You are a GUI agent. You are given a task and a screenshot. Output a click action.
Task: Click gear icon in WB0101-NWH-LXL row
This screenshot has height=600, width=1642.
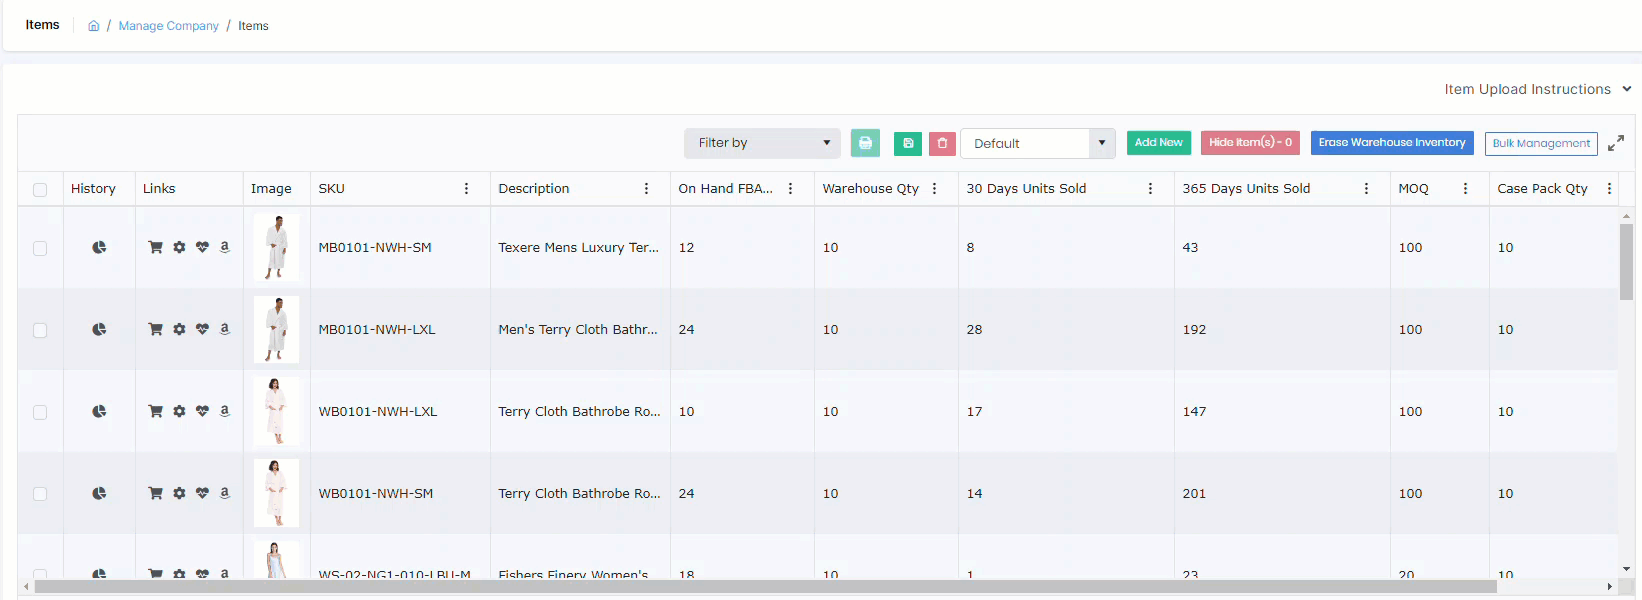pos(179,411)
